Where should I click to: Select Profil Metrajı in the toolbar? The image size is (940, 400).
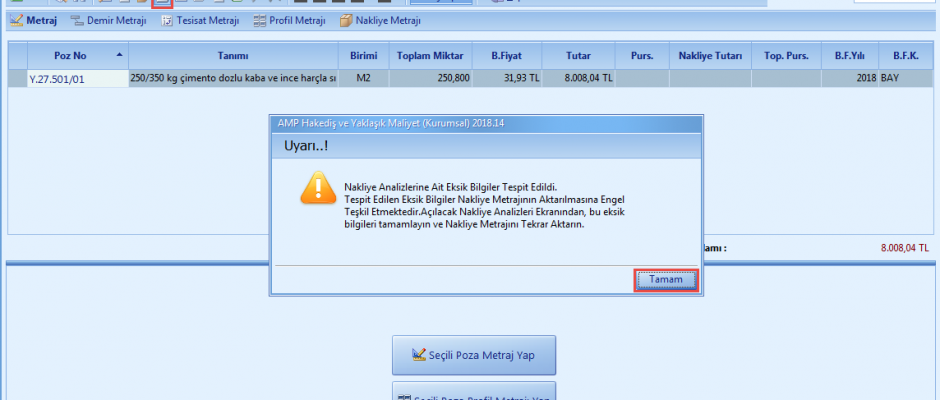click(291, 21)
